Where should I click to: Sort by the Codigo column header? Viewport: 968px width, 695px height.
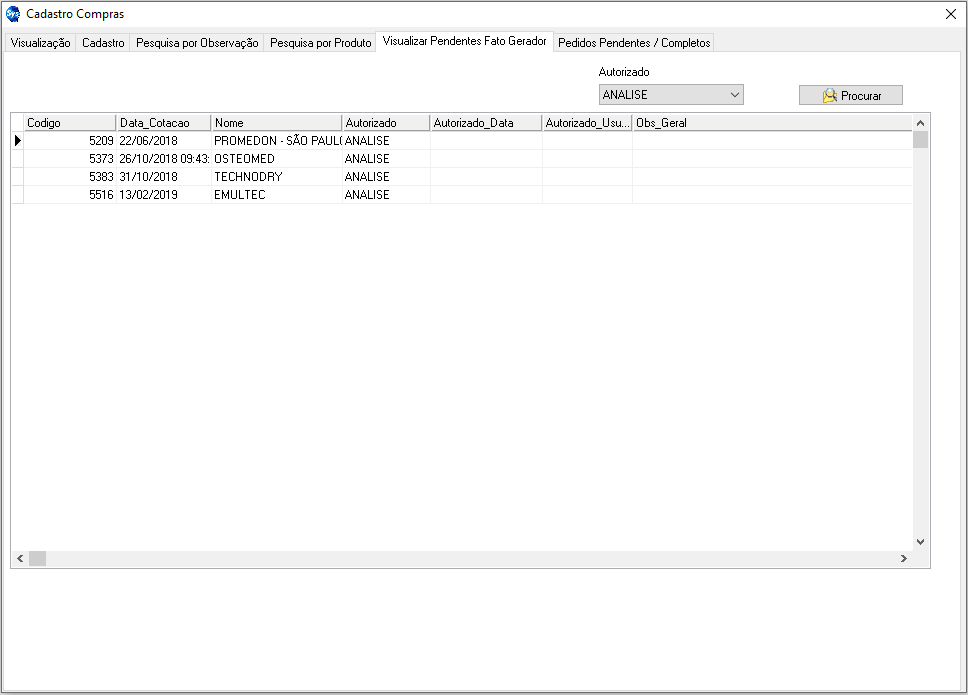69,123
